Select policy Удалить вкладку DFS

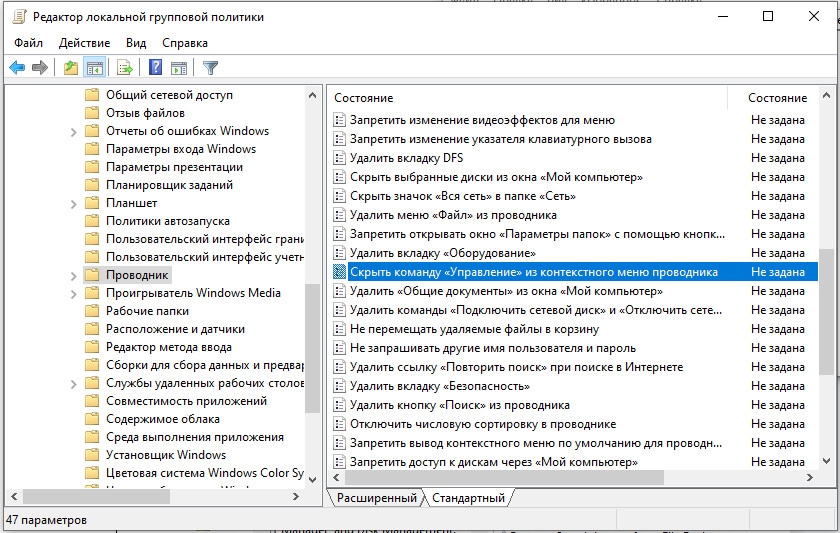point(406,158)
